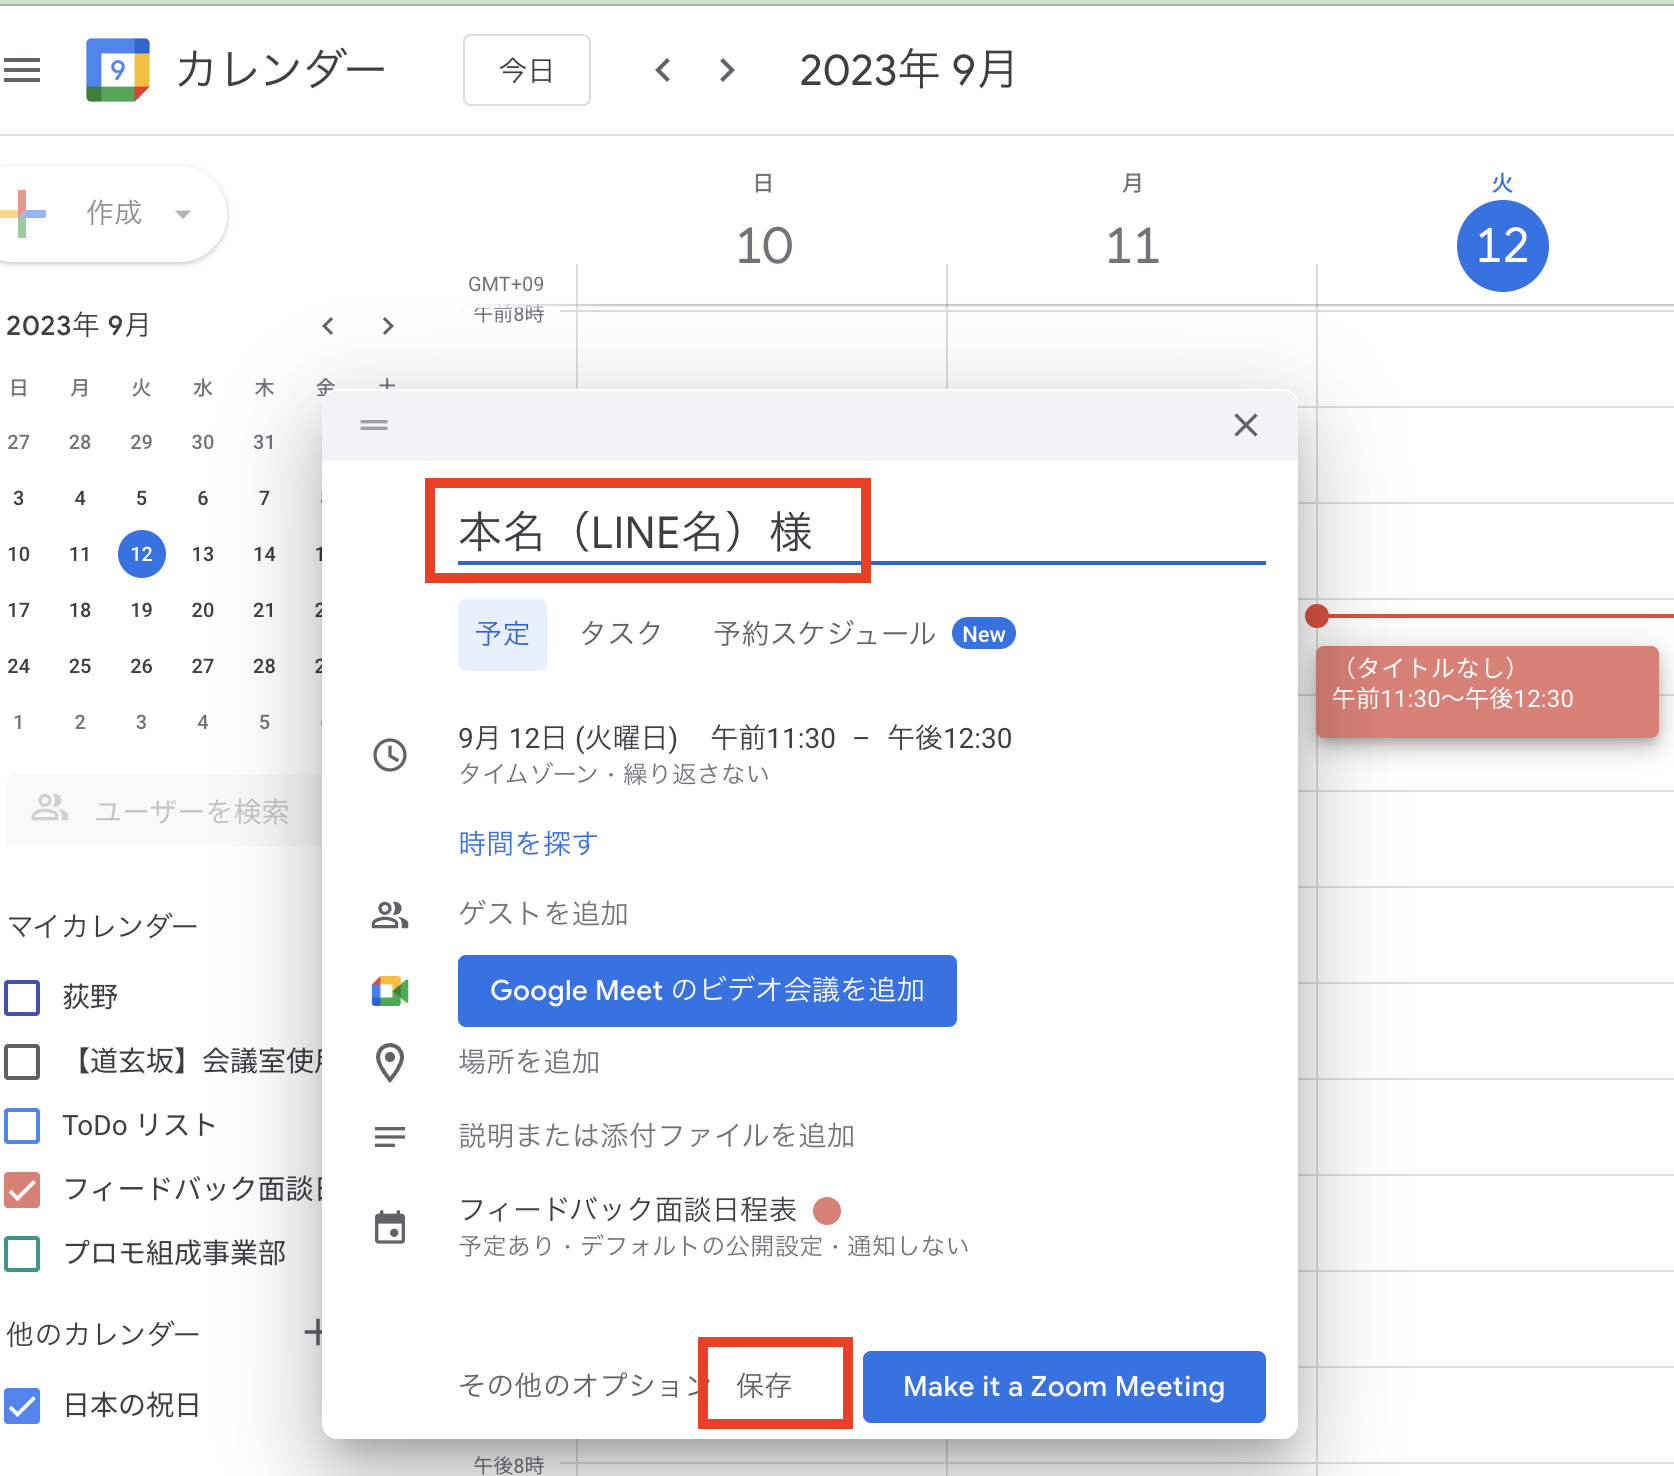Enable the 荻野 calendar checkbox
This screenshot has width=1674, height=1476.
point(22,997)
